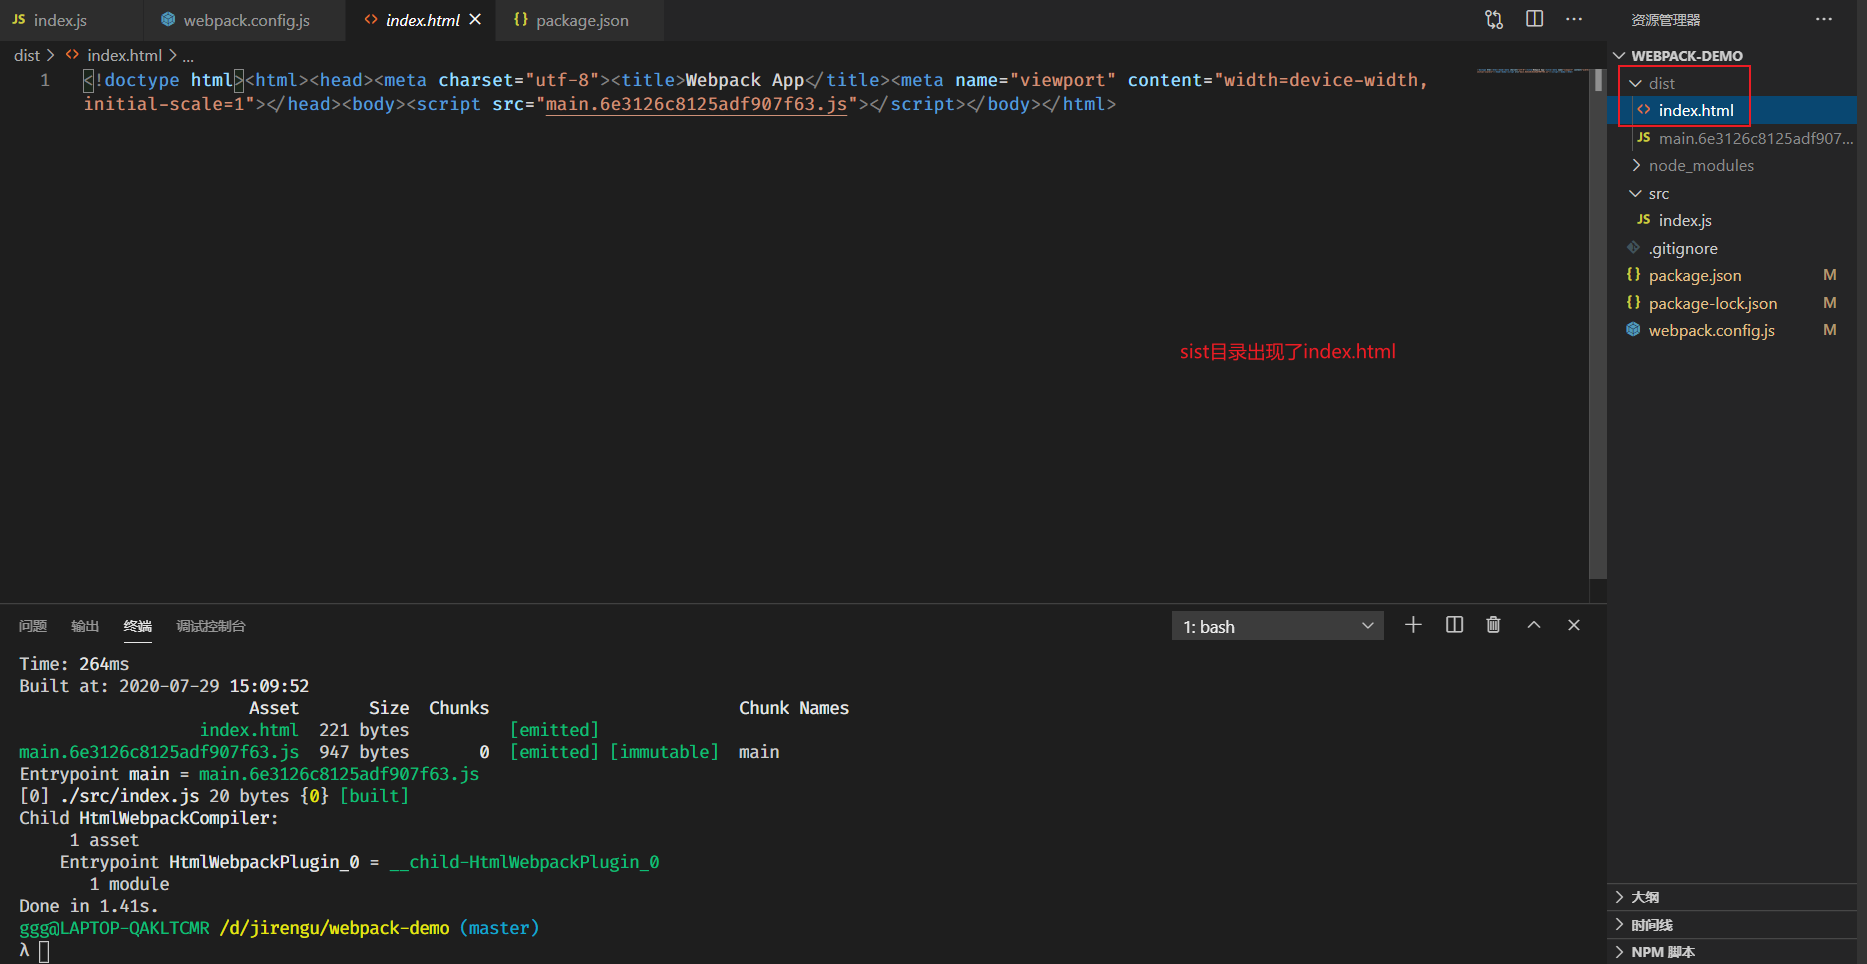Close the terminal panel
The height and width of the screenshot is (964, 1867).
coord(1574,625)
